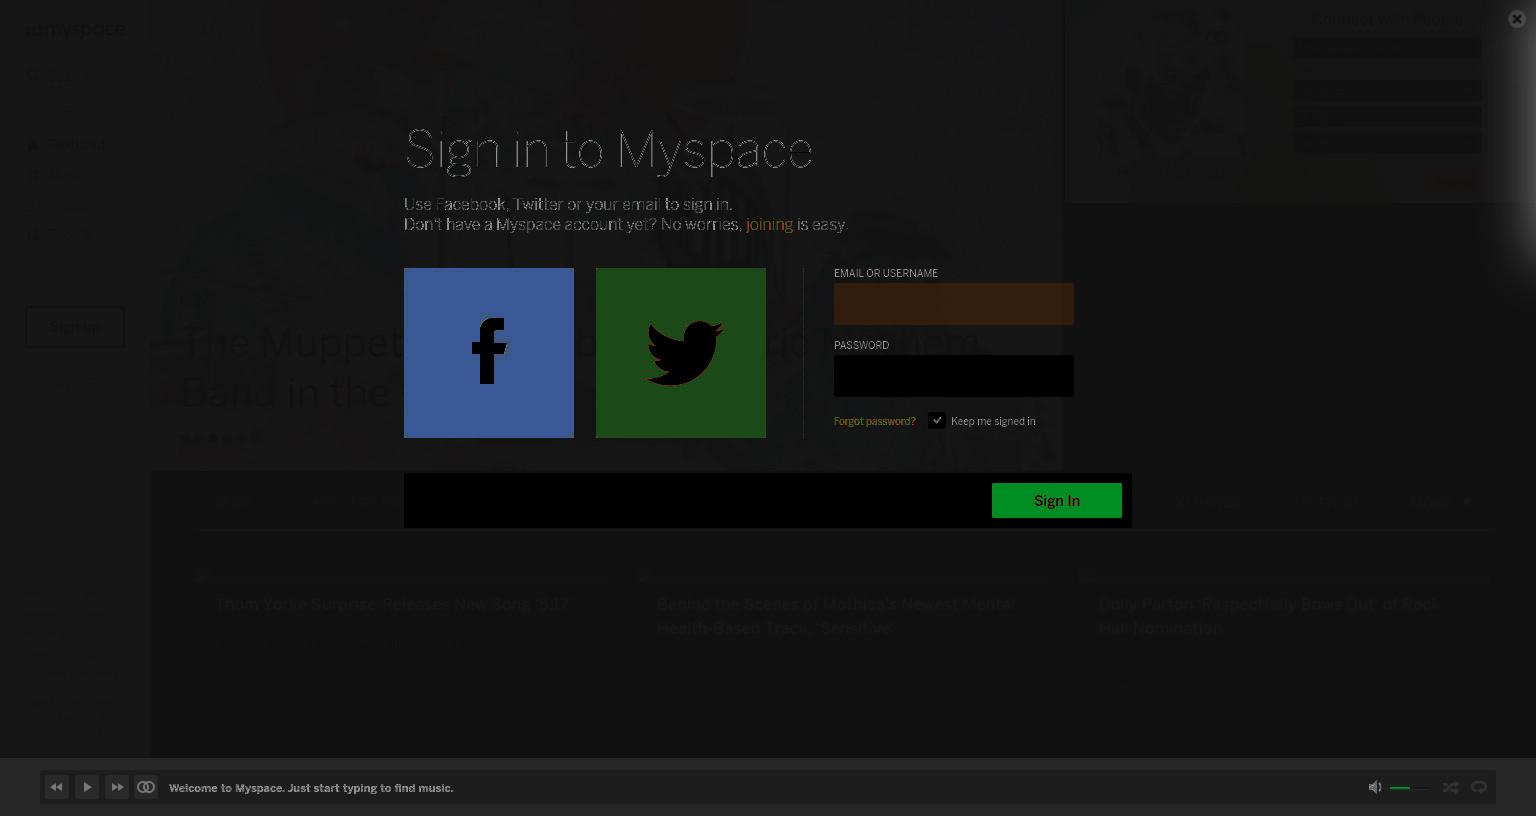
Task: Sign in with the Twitter bird button
Action: 681,353
